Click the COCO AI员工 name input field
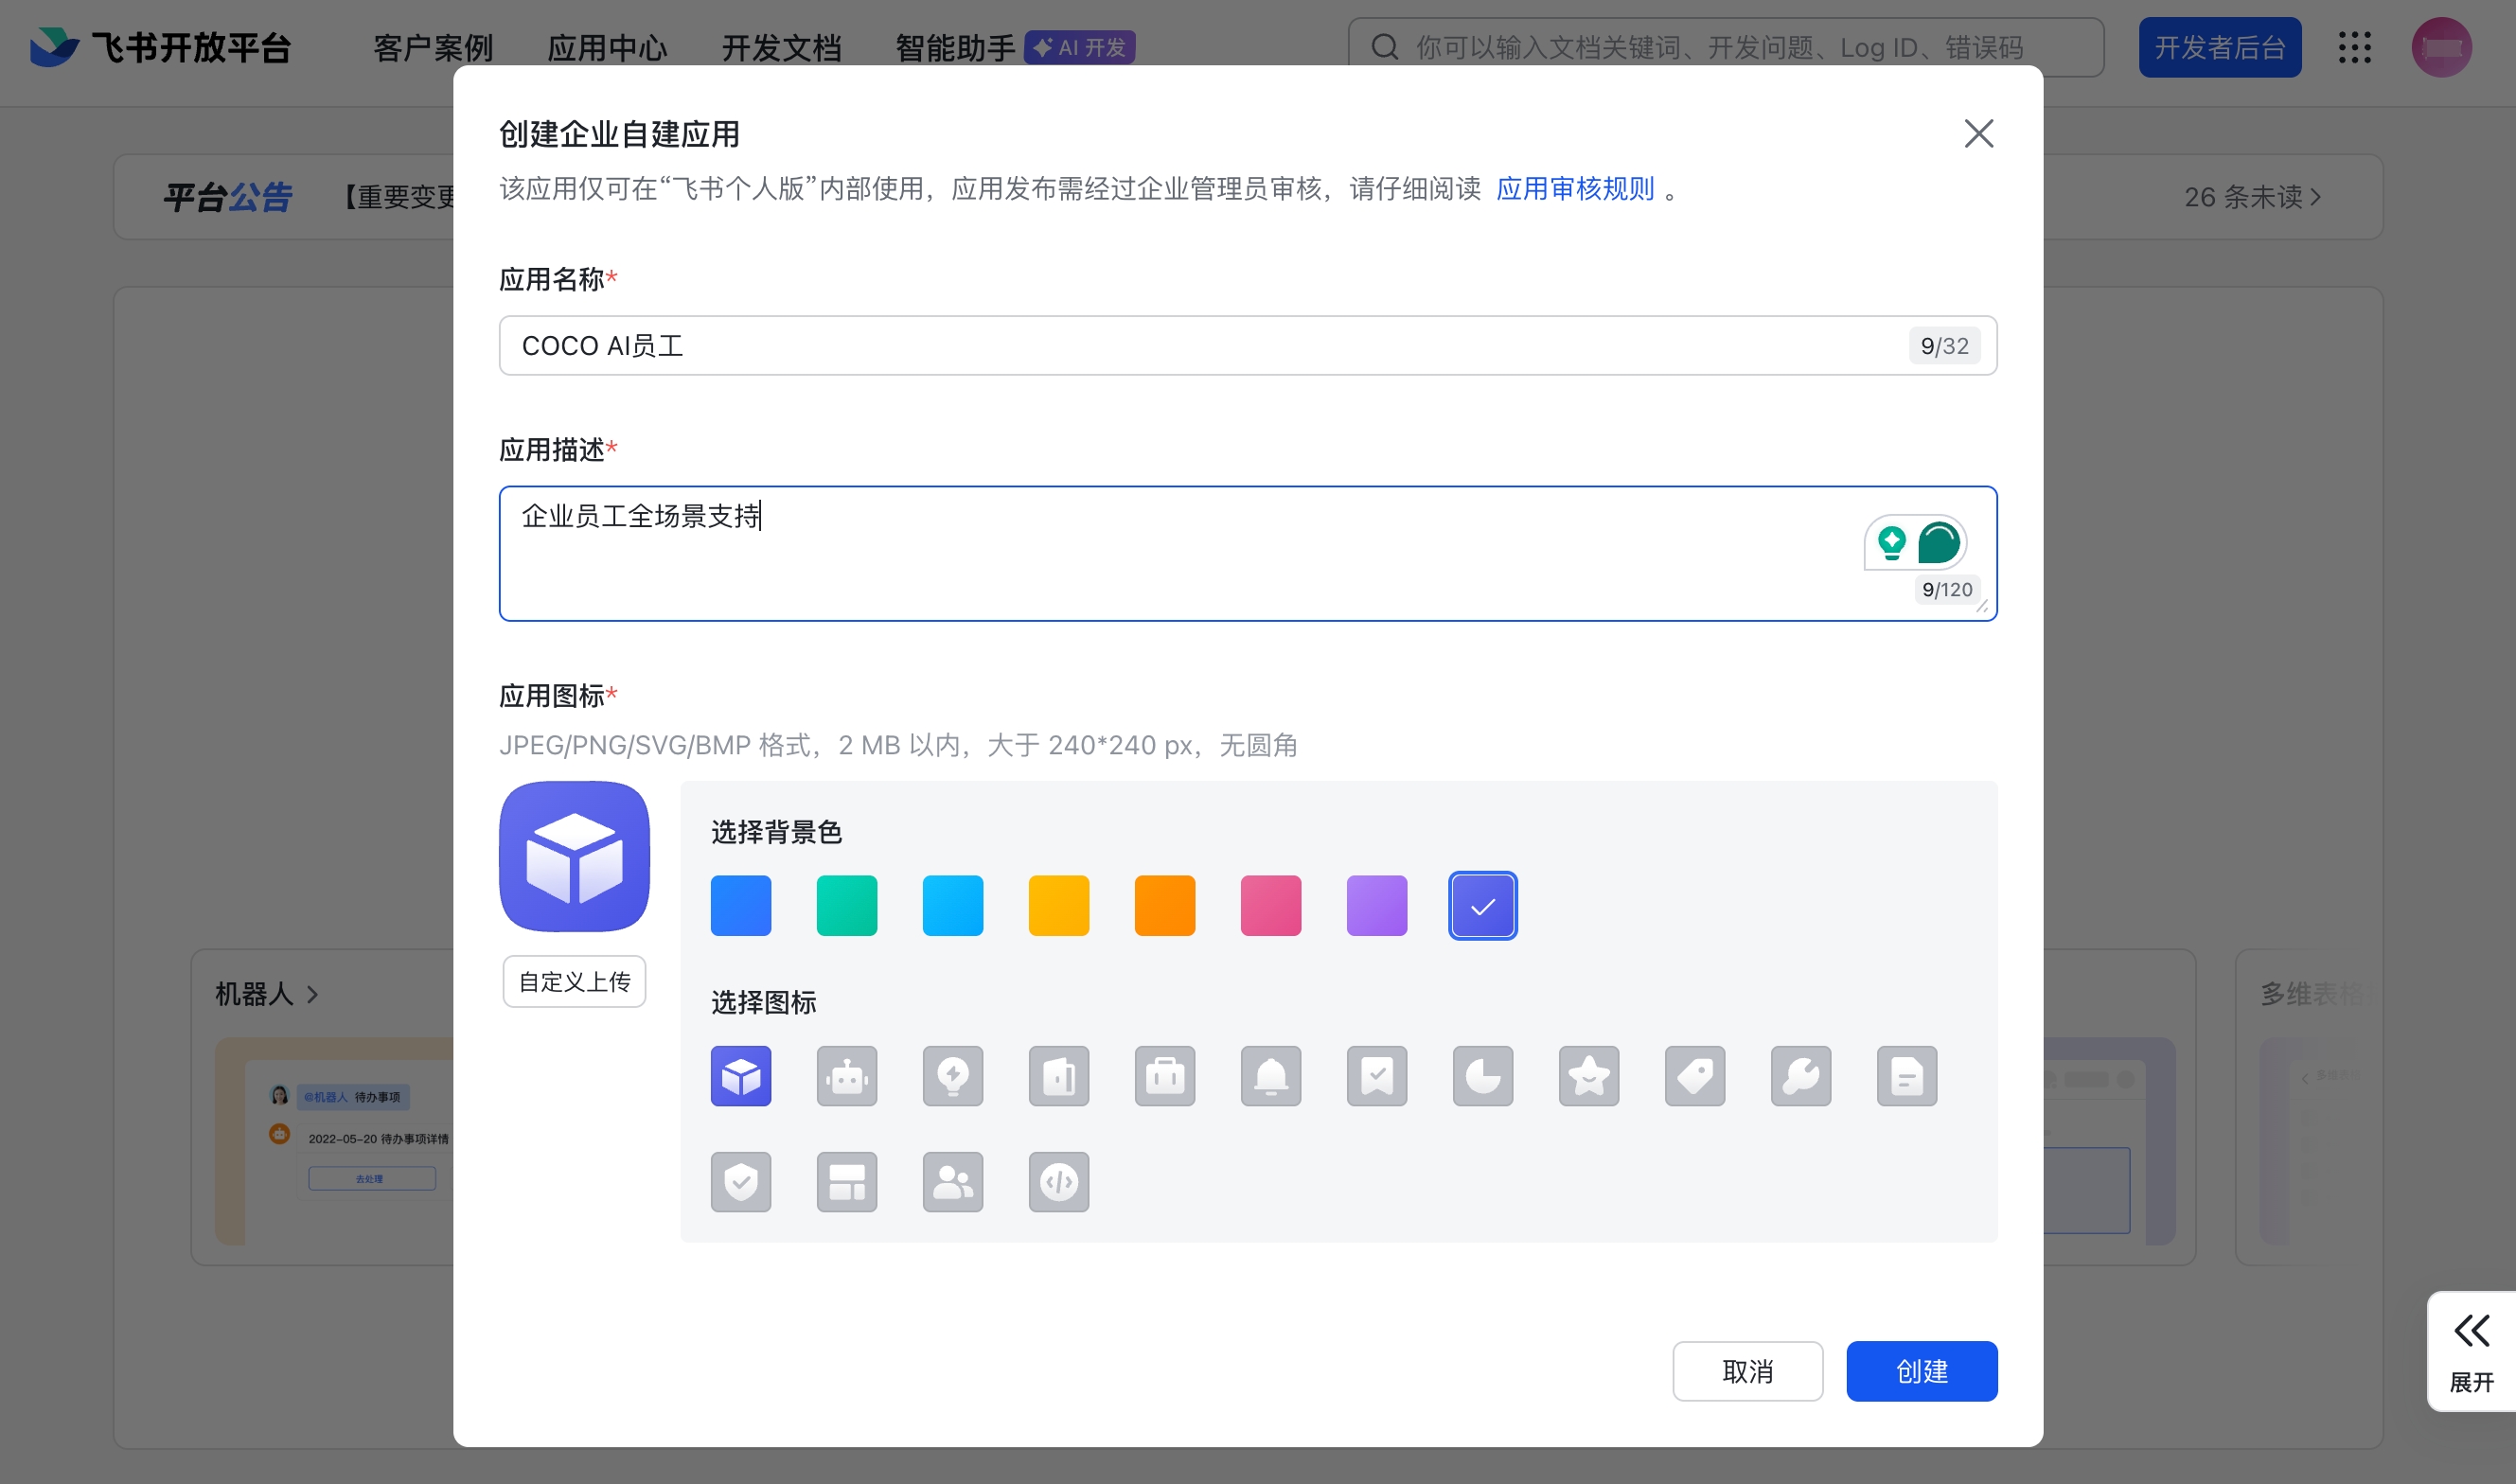This screenshot has height=1484, width=2516. pos(1100,345)
